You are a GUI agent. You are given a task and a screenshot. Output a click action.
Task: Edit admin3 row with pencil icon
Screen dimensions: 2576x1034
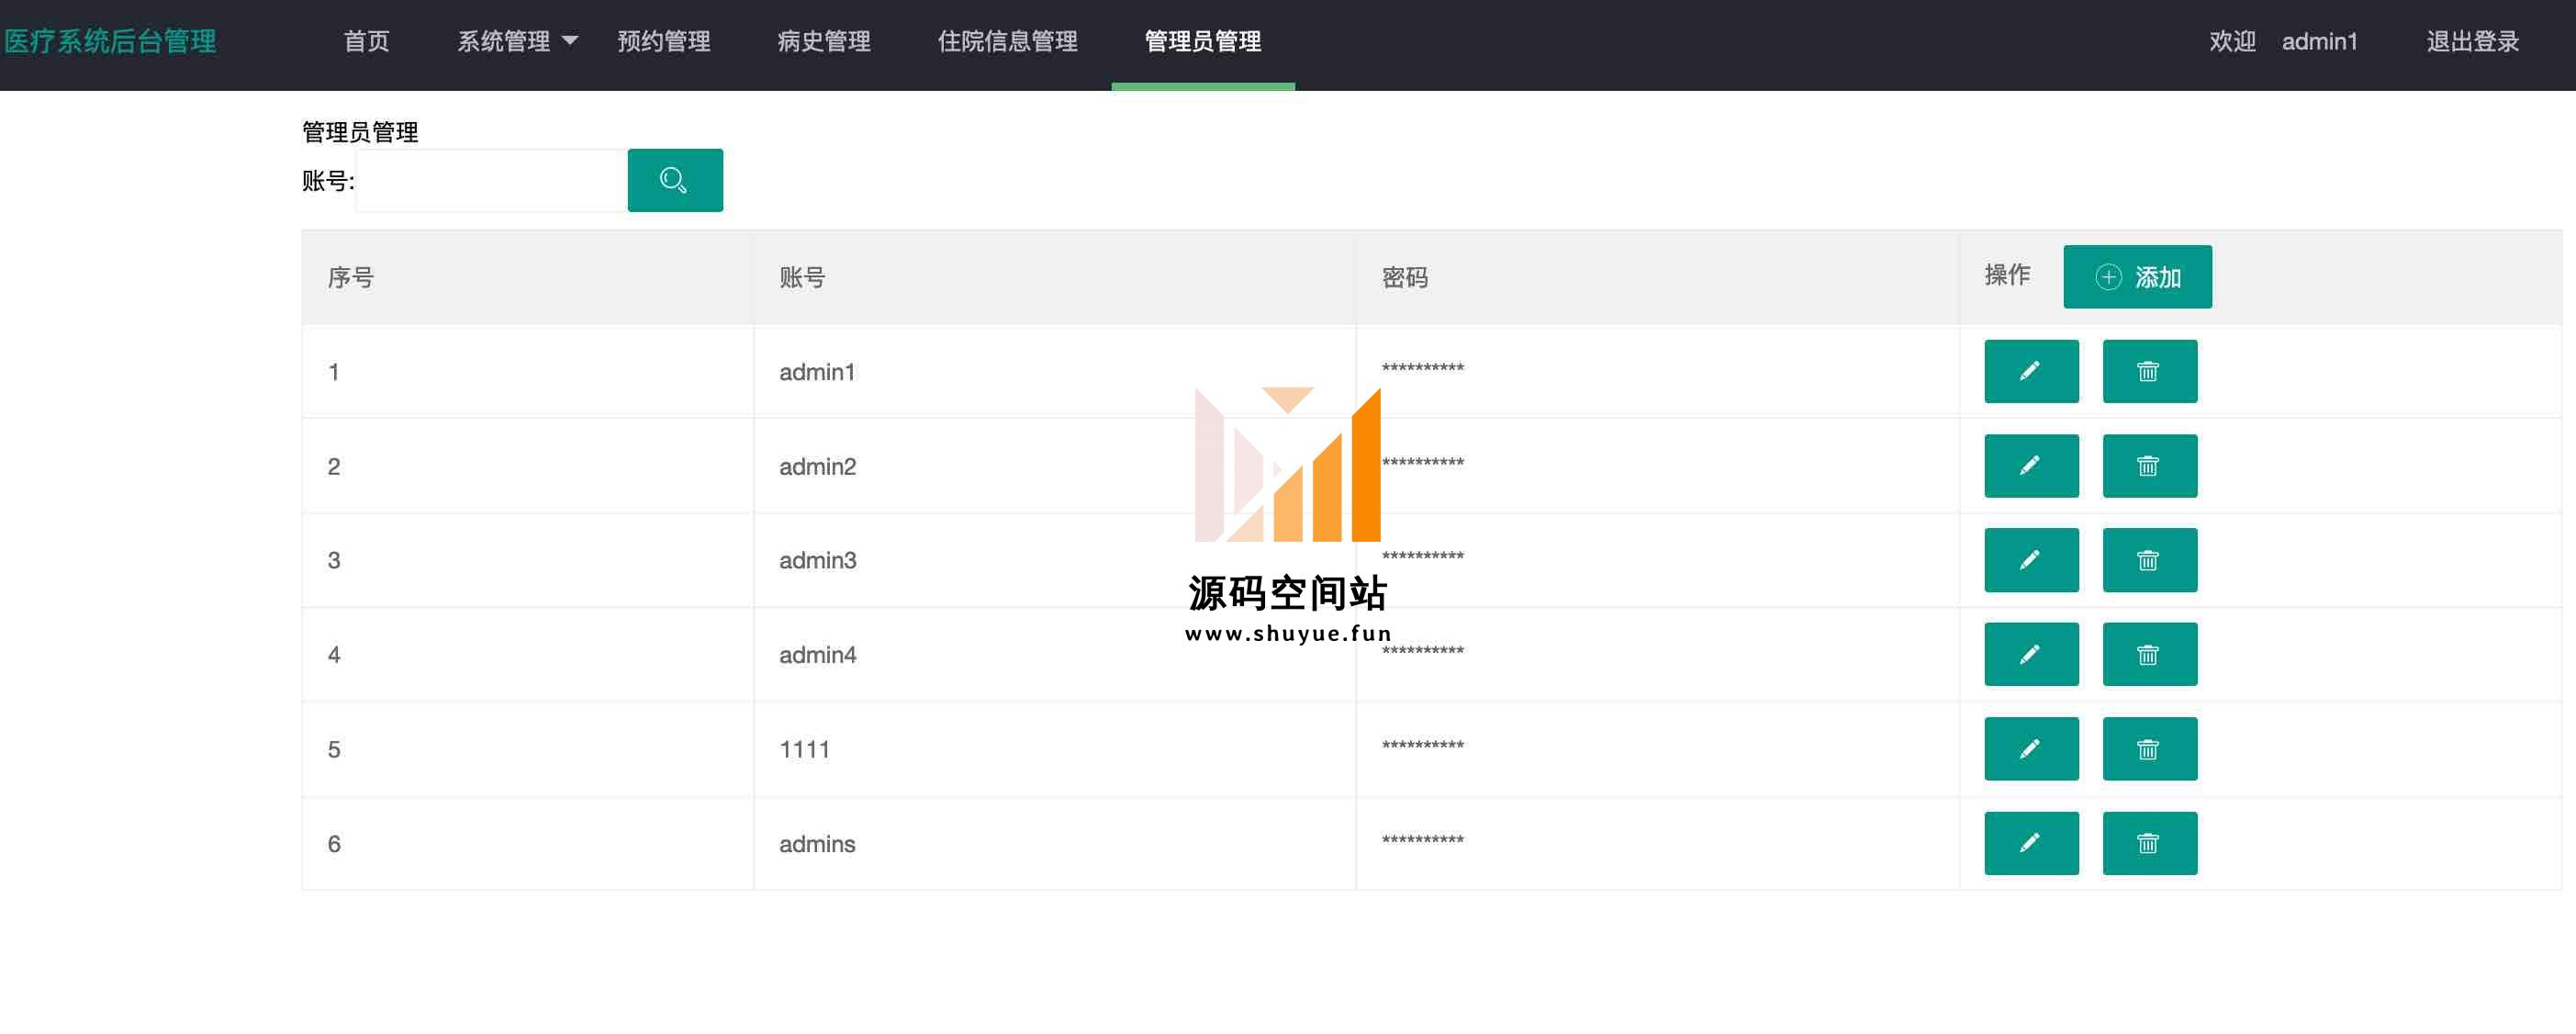(x=2031, y=560)
